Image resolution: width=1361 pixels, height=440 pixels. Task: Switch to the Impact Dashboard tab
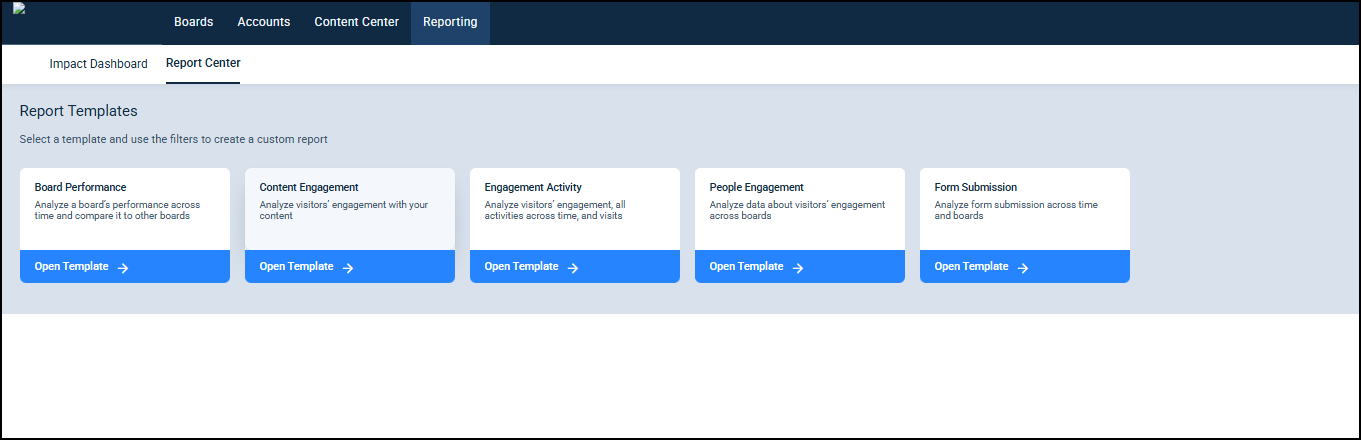click(98, 64)
